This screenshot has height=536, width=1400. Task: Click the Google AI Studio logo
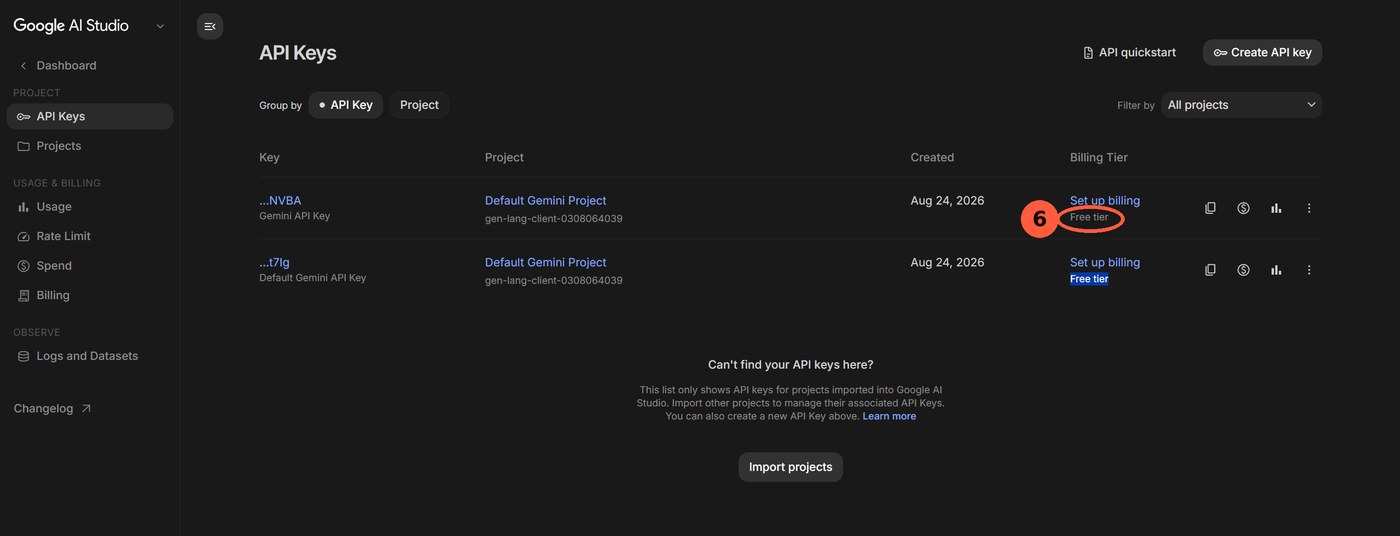pyautogui.click(x=71, y=26)
